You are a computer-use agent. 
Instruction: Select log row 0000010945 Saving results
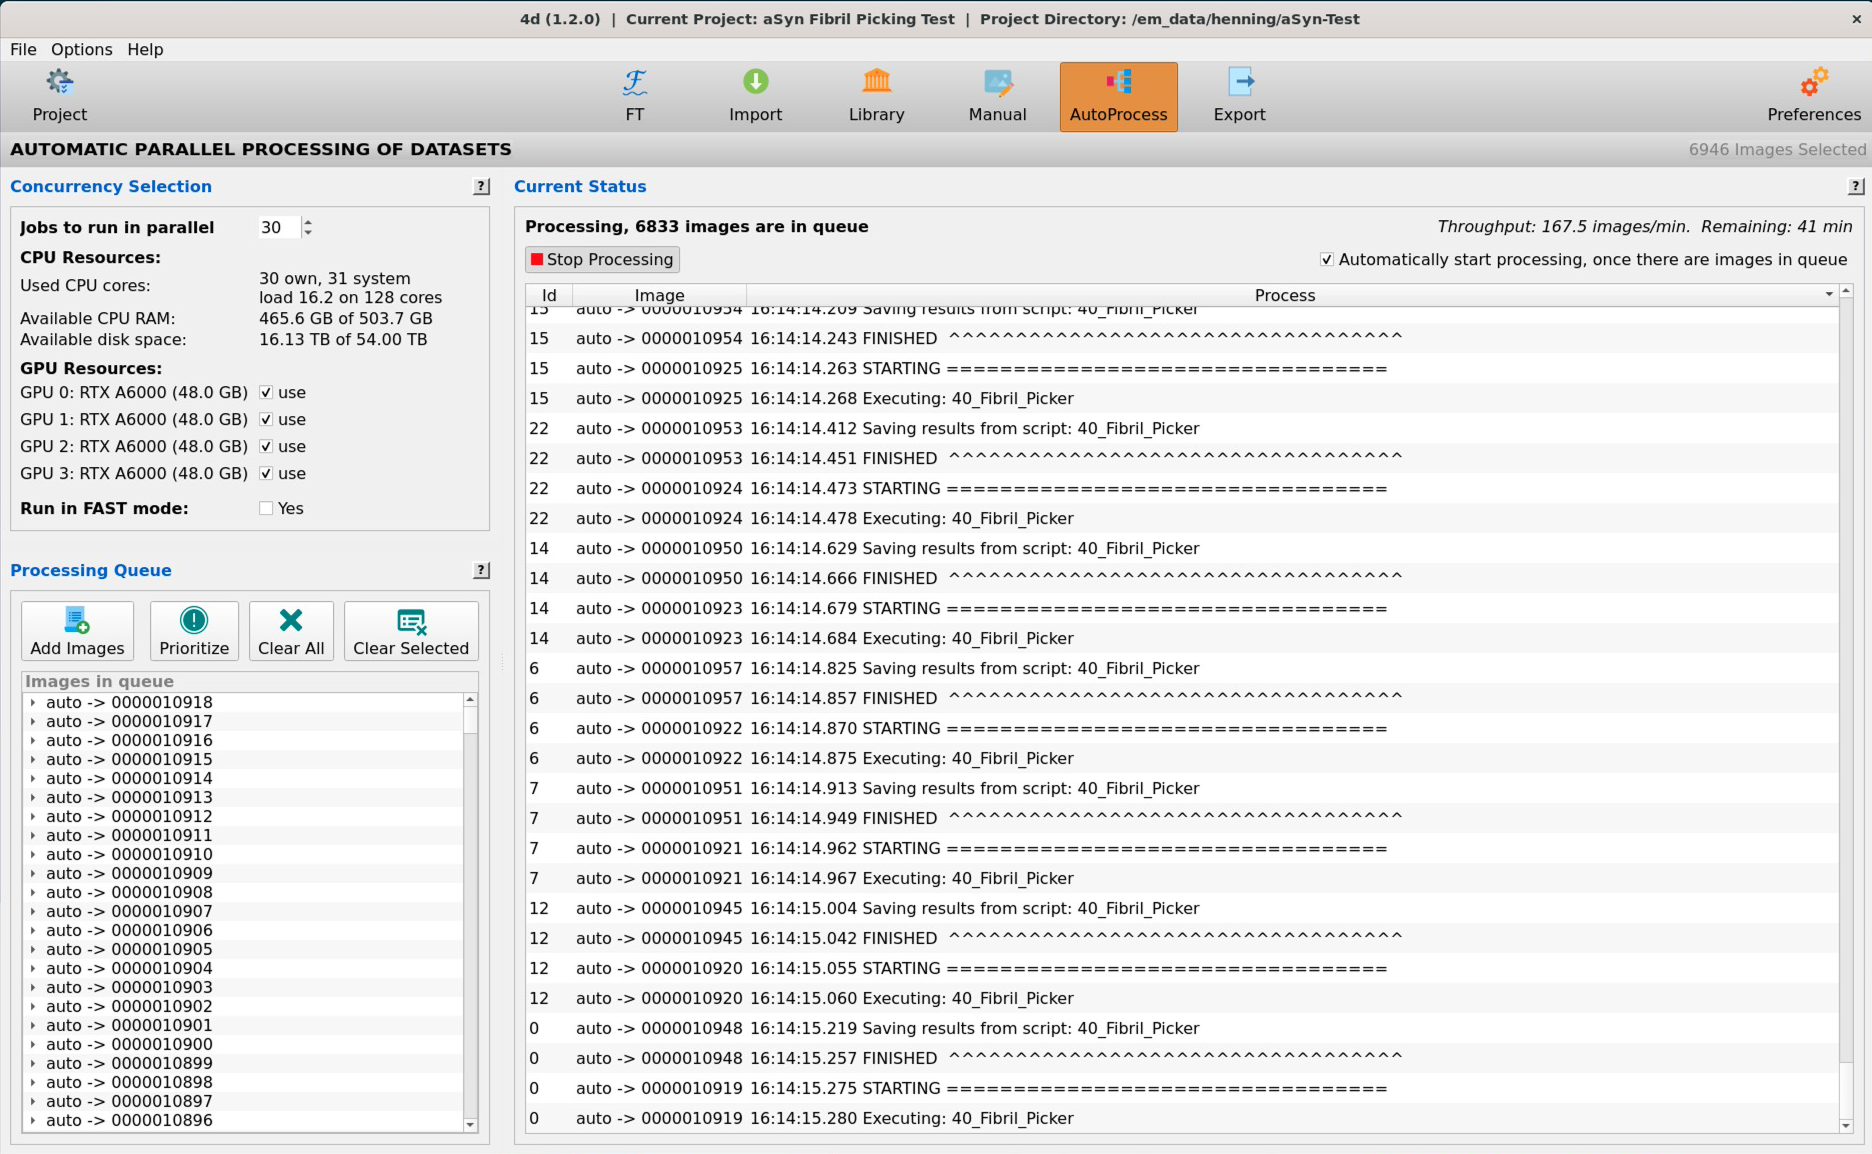click(1182, 908)
